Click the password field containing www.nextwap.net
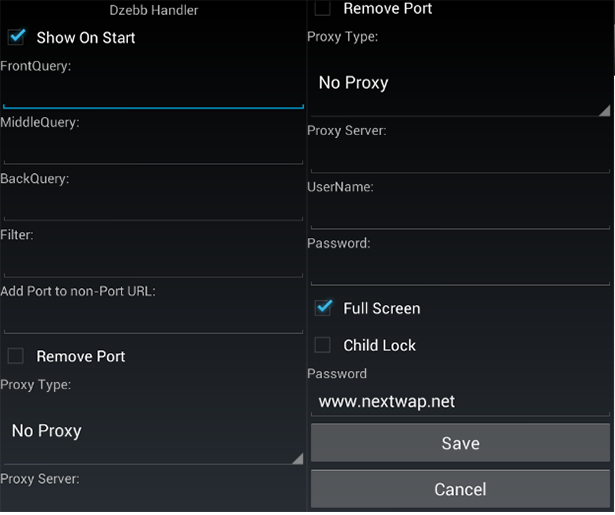Screen dimensions: 615x515 pos(460,401)
